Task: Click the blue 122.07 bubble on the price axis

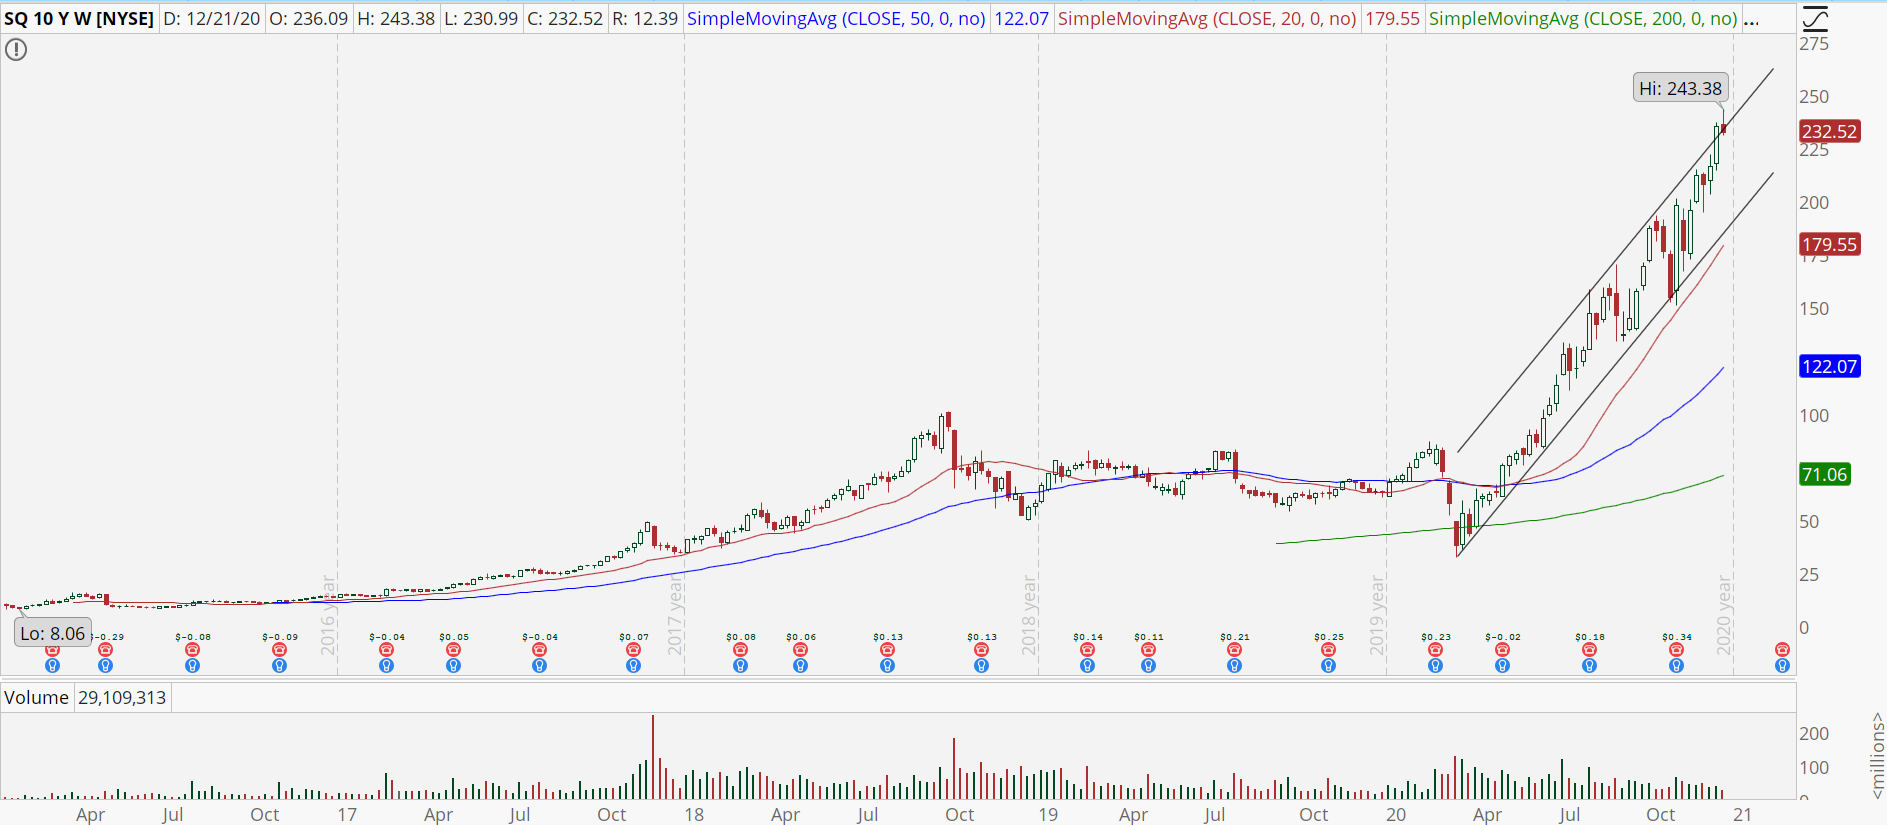Action: (1829, 366)
